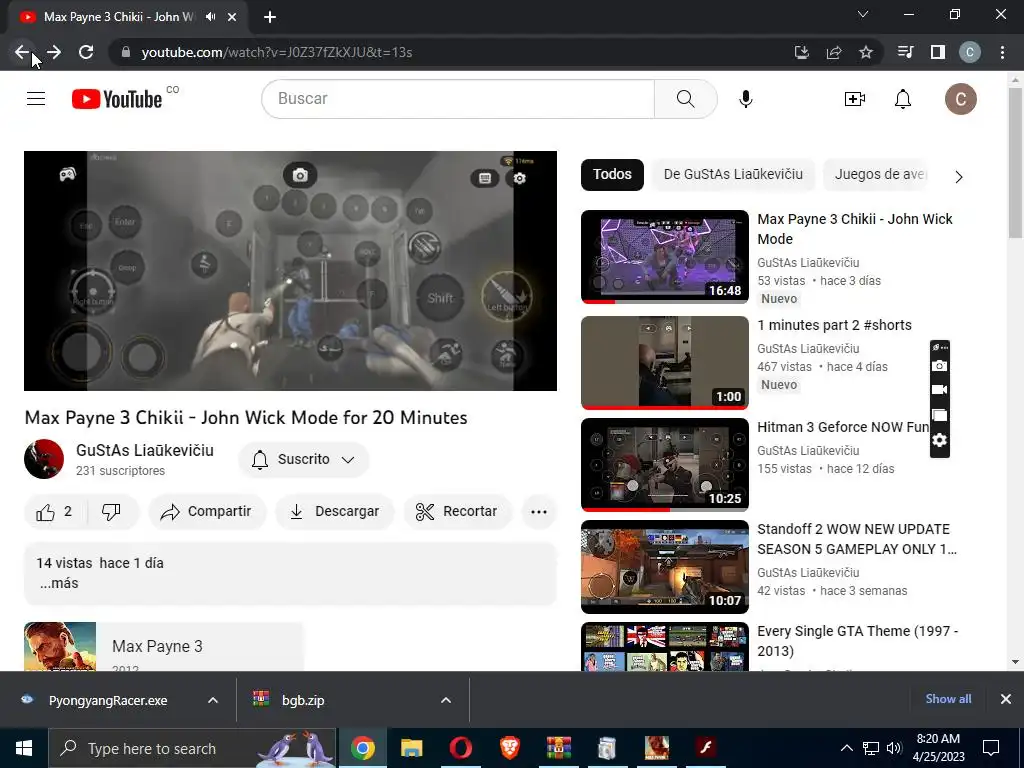
Task: Open Chrome media controls icon
Action: pyautogui.click(x=906, y=52)
